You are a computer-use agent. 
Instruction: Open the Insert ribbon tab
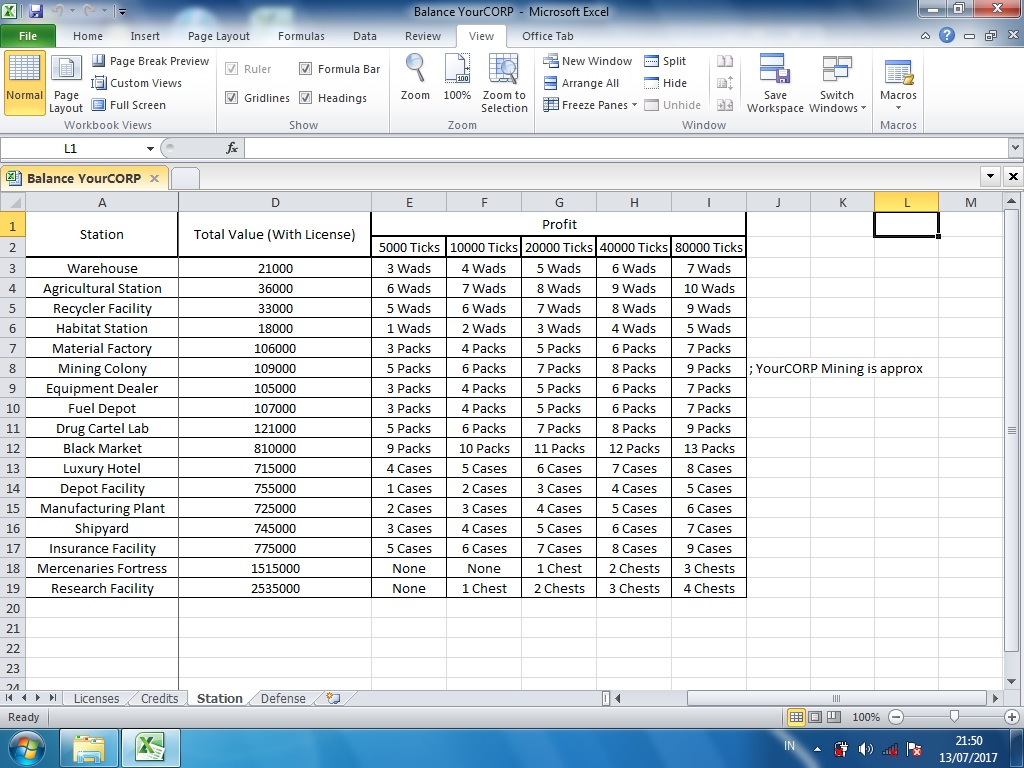click(x=145, y=36)
